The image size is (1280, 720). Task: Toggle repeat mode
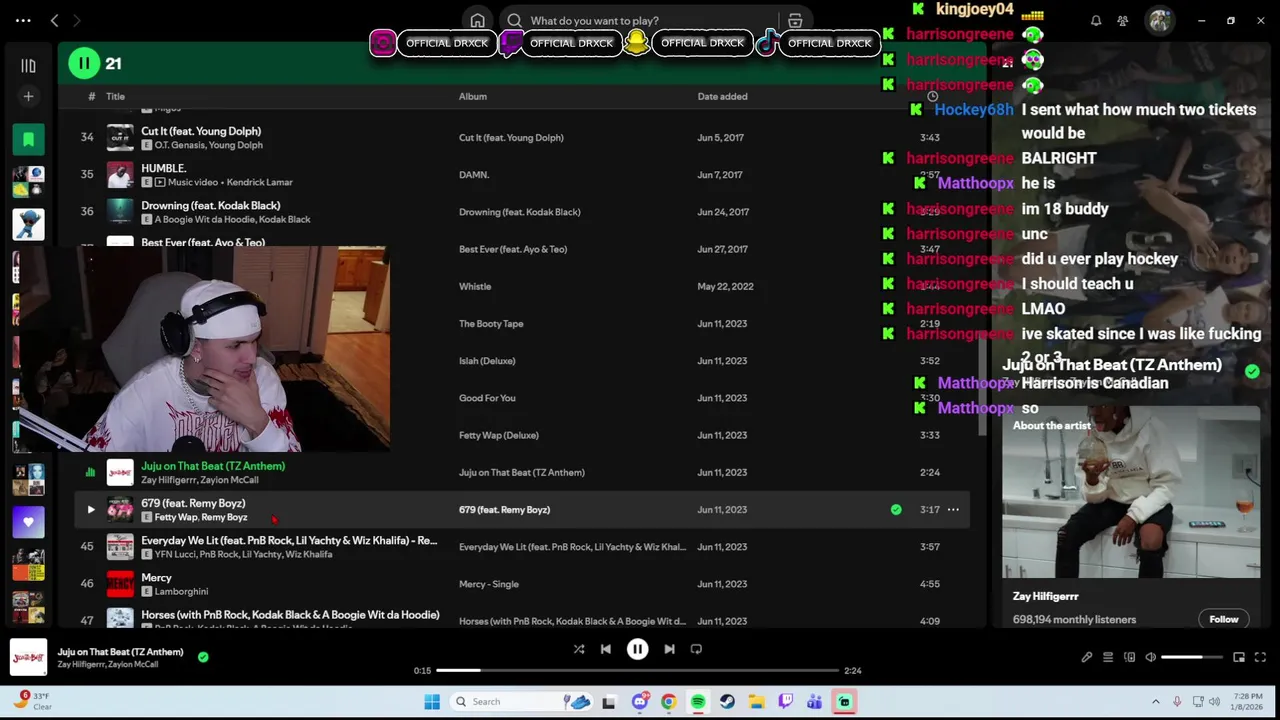696,649
